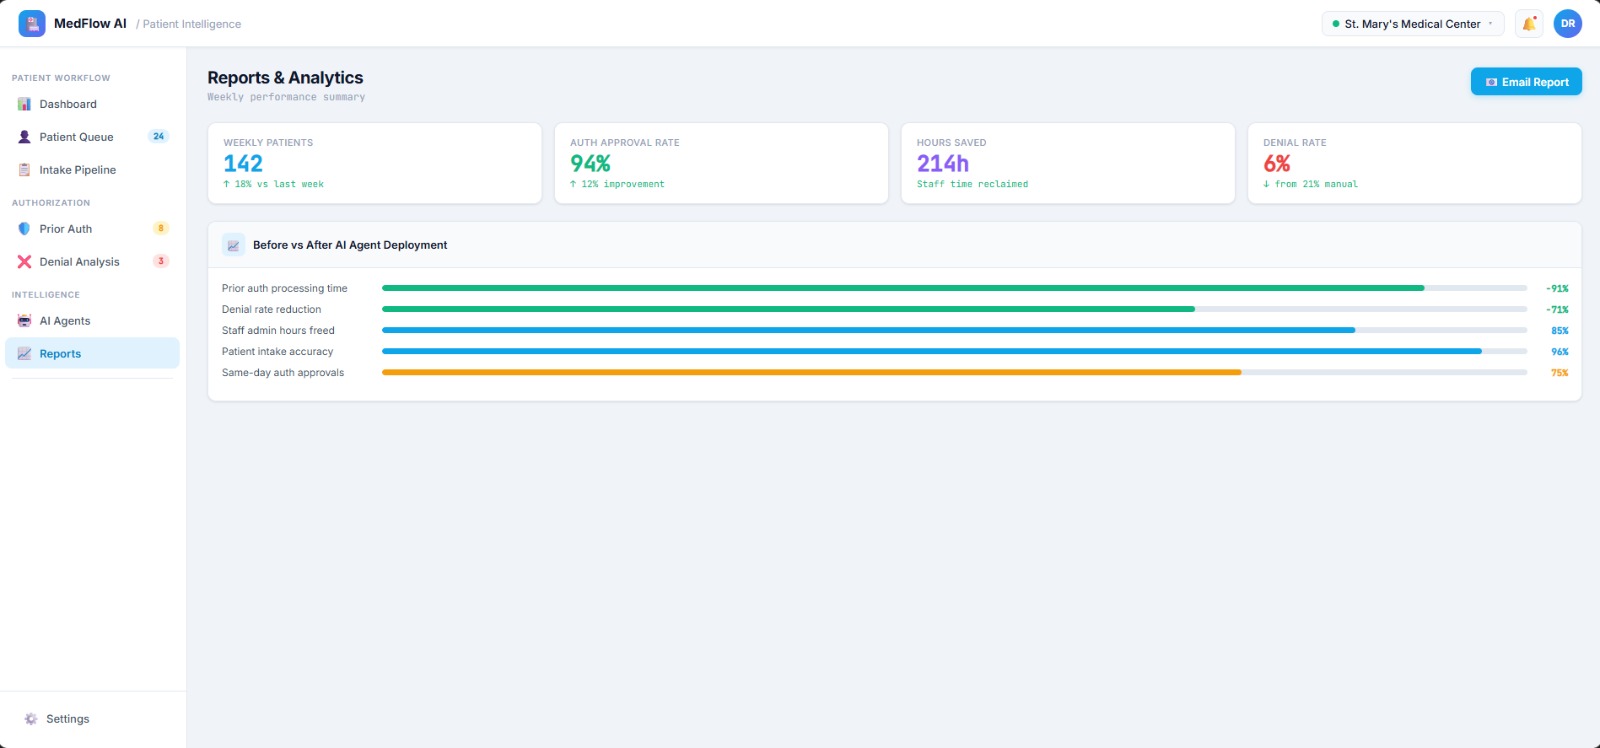Screen dimensions: 1600x748
Task: Click the AI Agents robot icon
Action: tap(24, 321)
